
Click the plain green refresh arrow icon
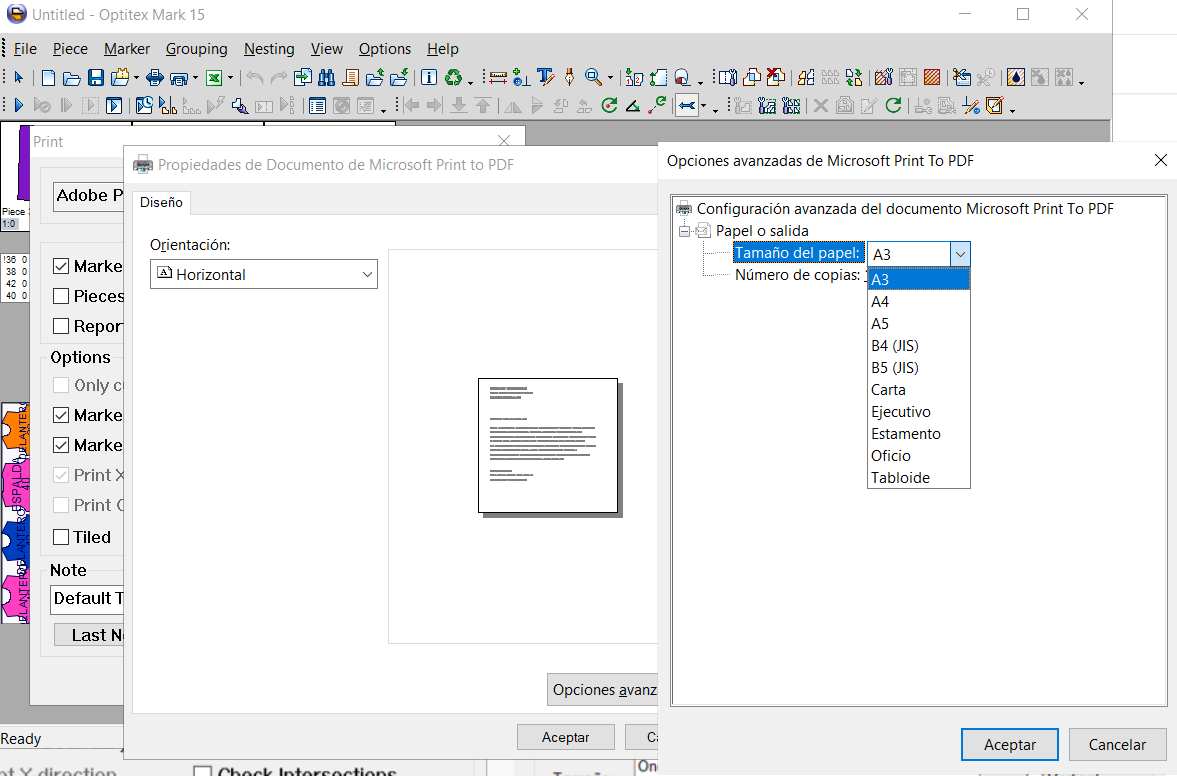(893, 106)
